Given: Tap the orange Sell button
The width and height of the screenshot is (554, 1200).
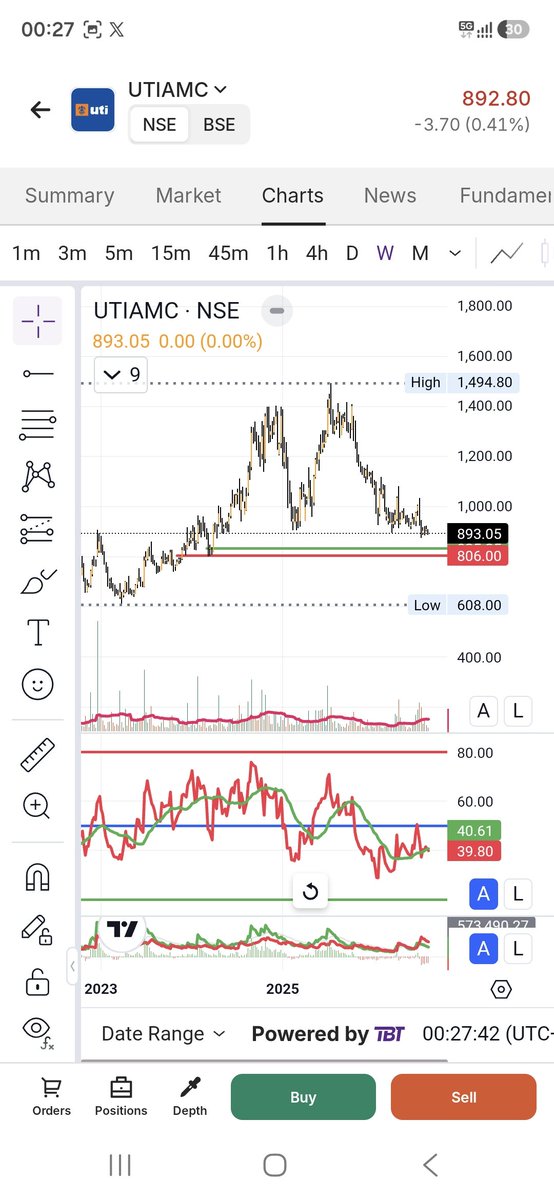Looking at the screenshot, I should point(464,1097).
